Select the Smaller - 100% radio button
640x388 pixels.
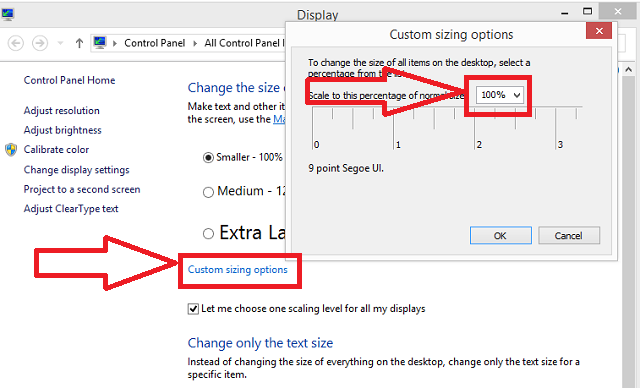(208, 157)
